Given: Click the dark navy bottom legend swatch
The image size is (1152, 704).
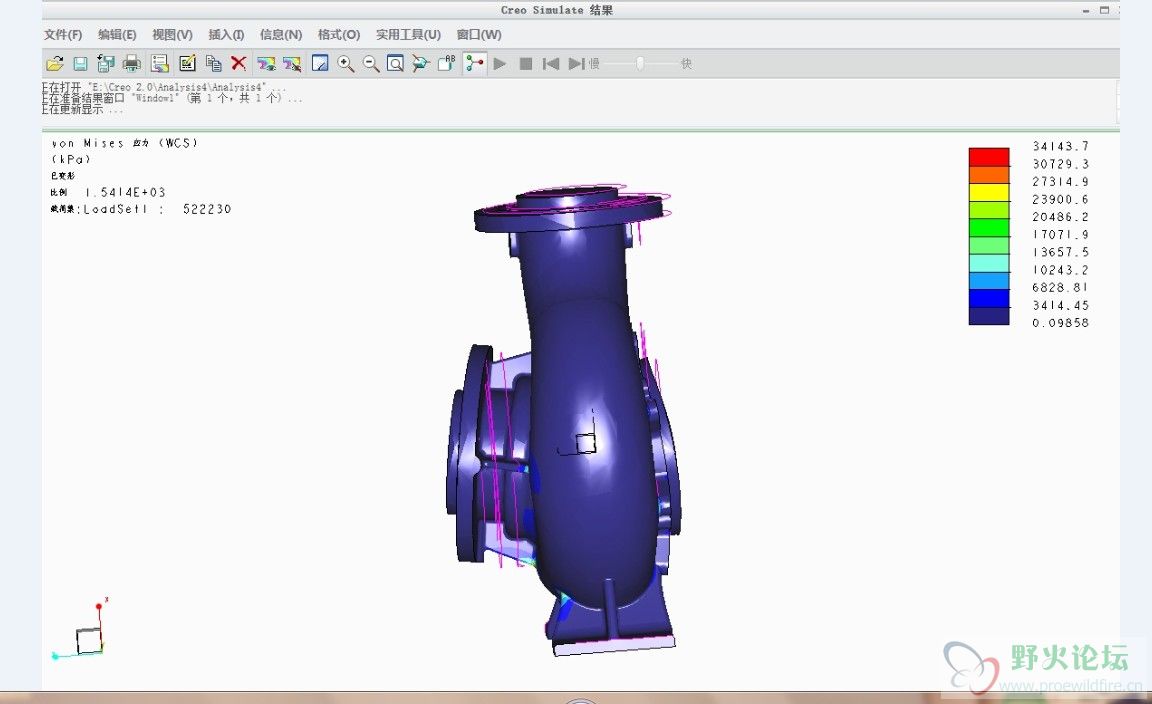Looking at the screenshot, I should [x=989, y=316].
